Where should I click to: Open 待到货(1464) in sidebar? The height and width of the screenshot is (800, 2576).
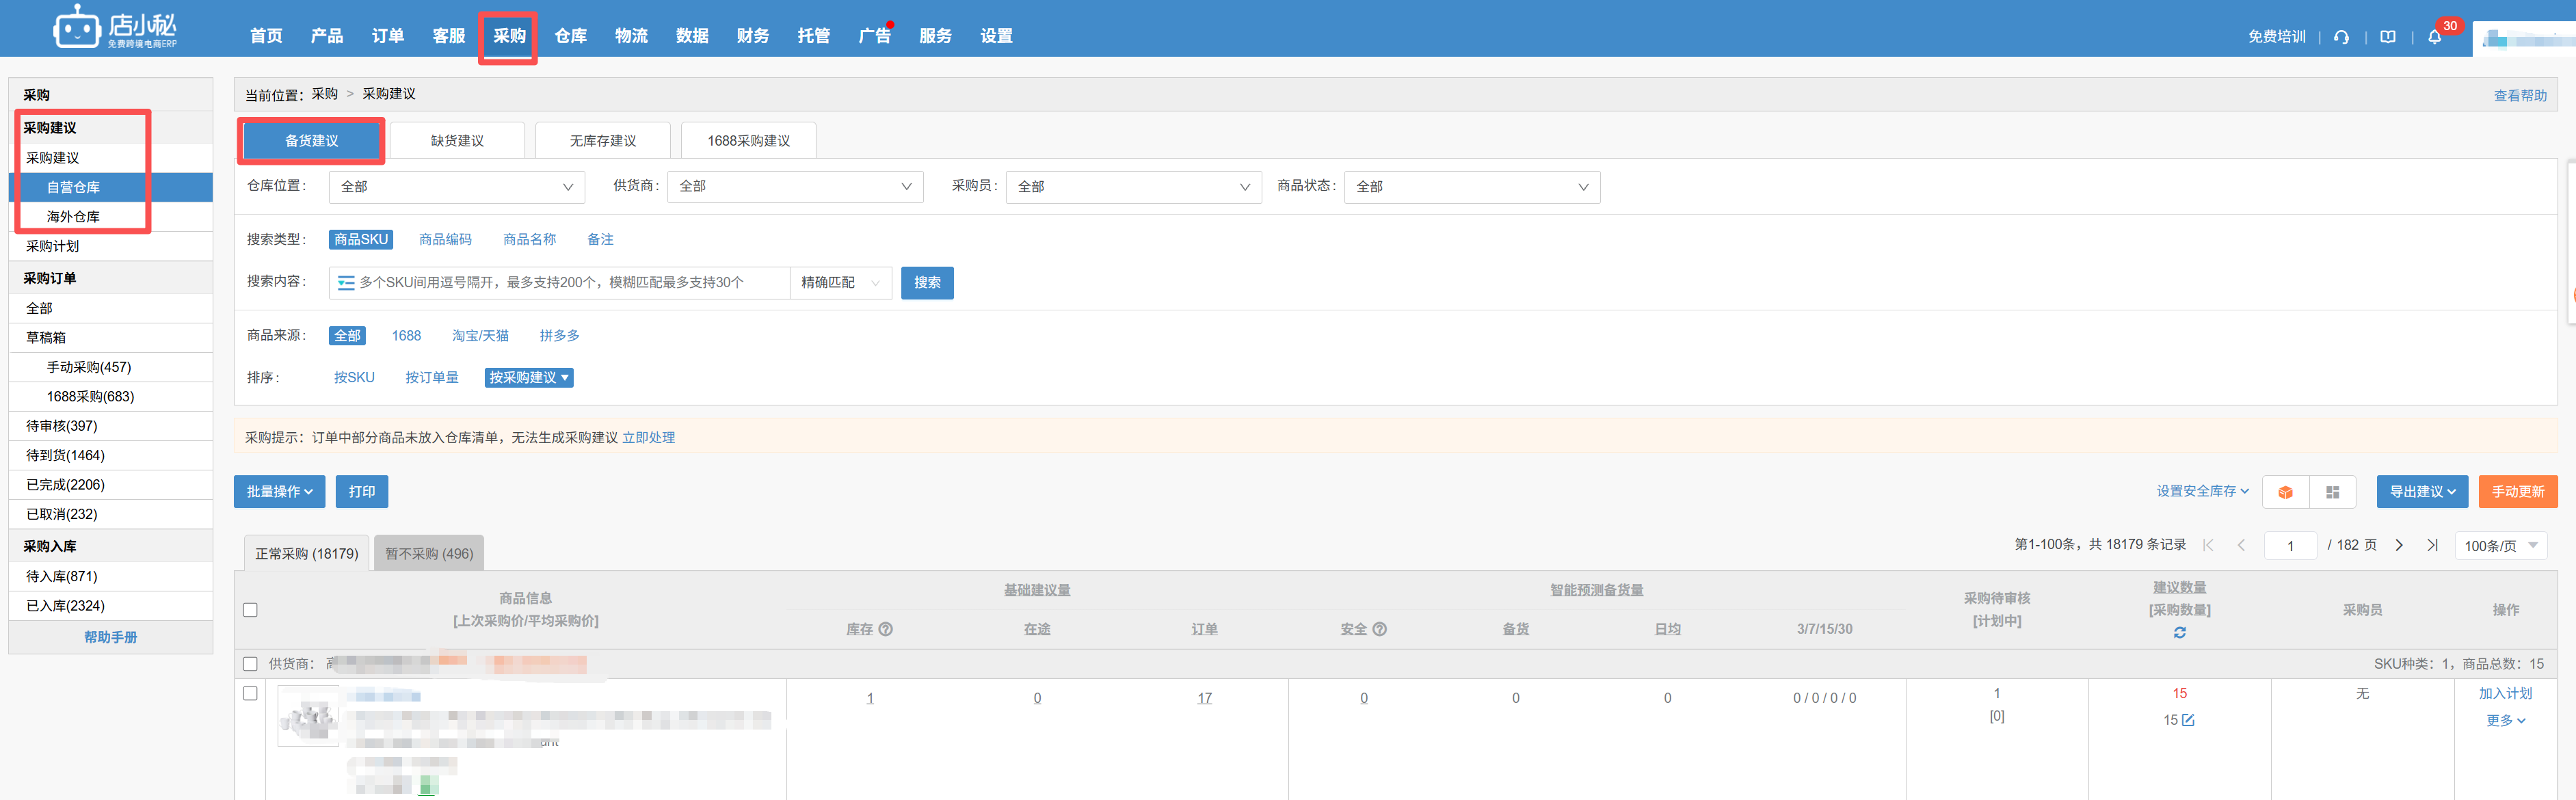click(110, 456)
